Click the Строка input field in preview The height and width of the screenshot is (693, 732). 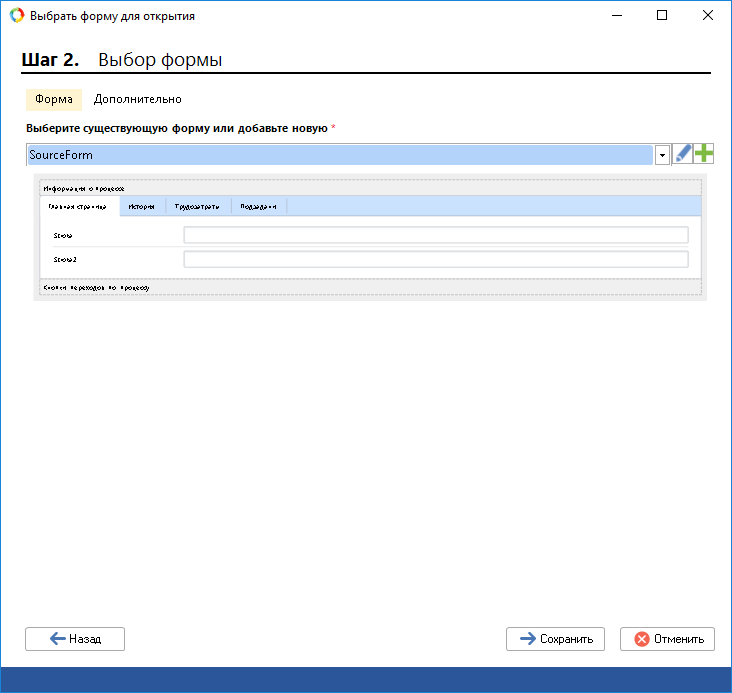coord(435,235)
